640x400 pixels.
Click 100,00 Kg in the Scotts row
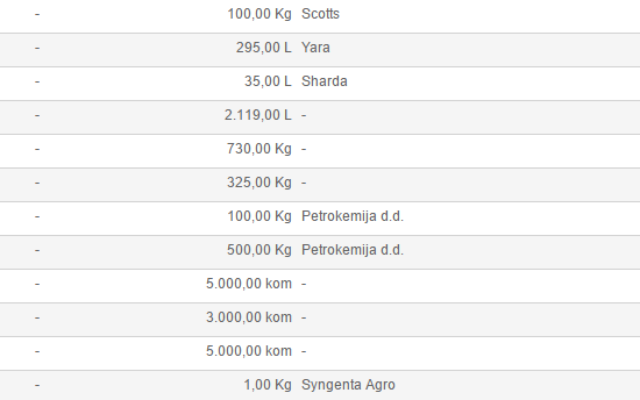[x=259, y=14]
